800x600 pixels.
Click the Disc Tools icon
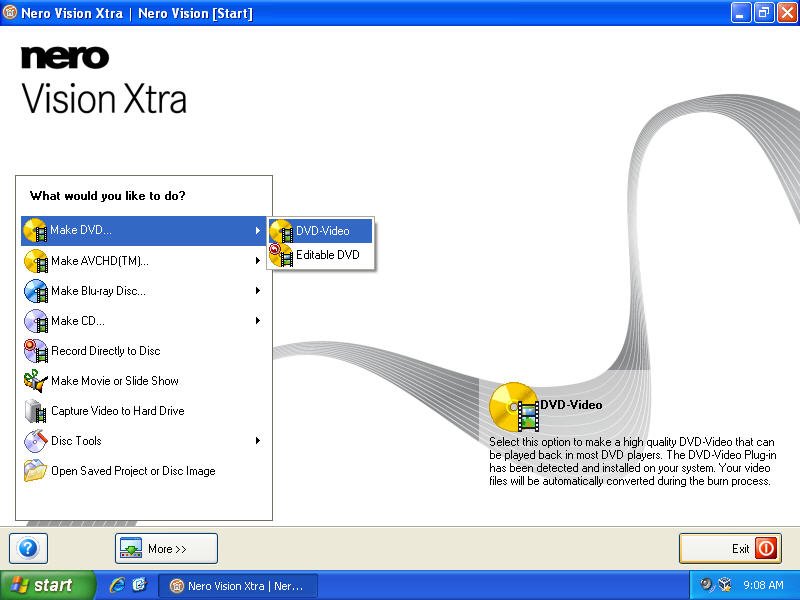[36, 441]
